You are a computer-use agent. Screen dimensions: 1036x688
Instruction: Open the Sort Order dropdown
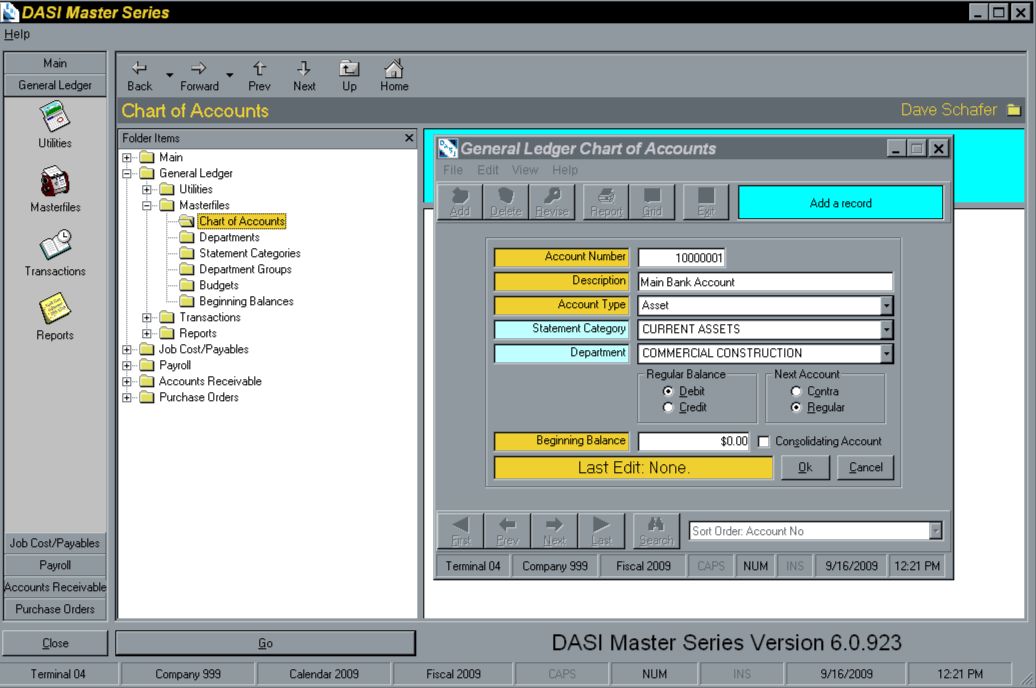[x=935, y=531]
